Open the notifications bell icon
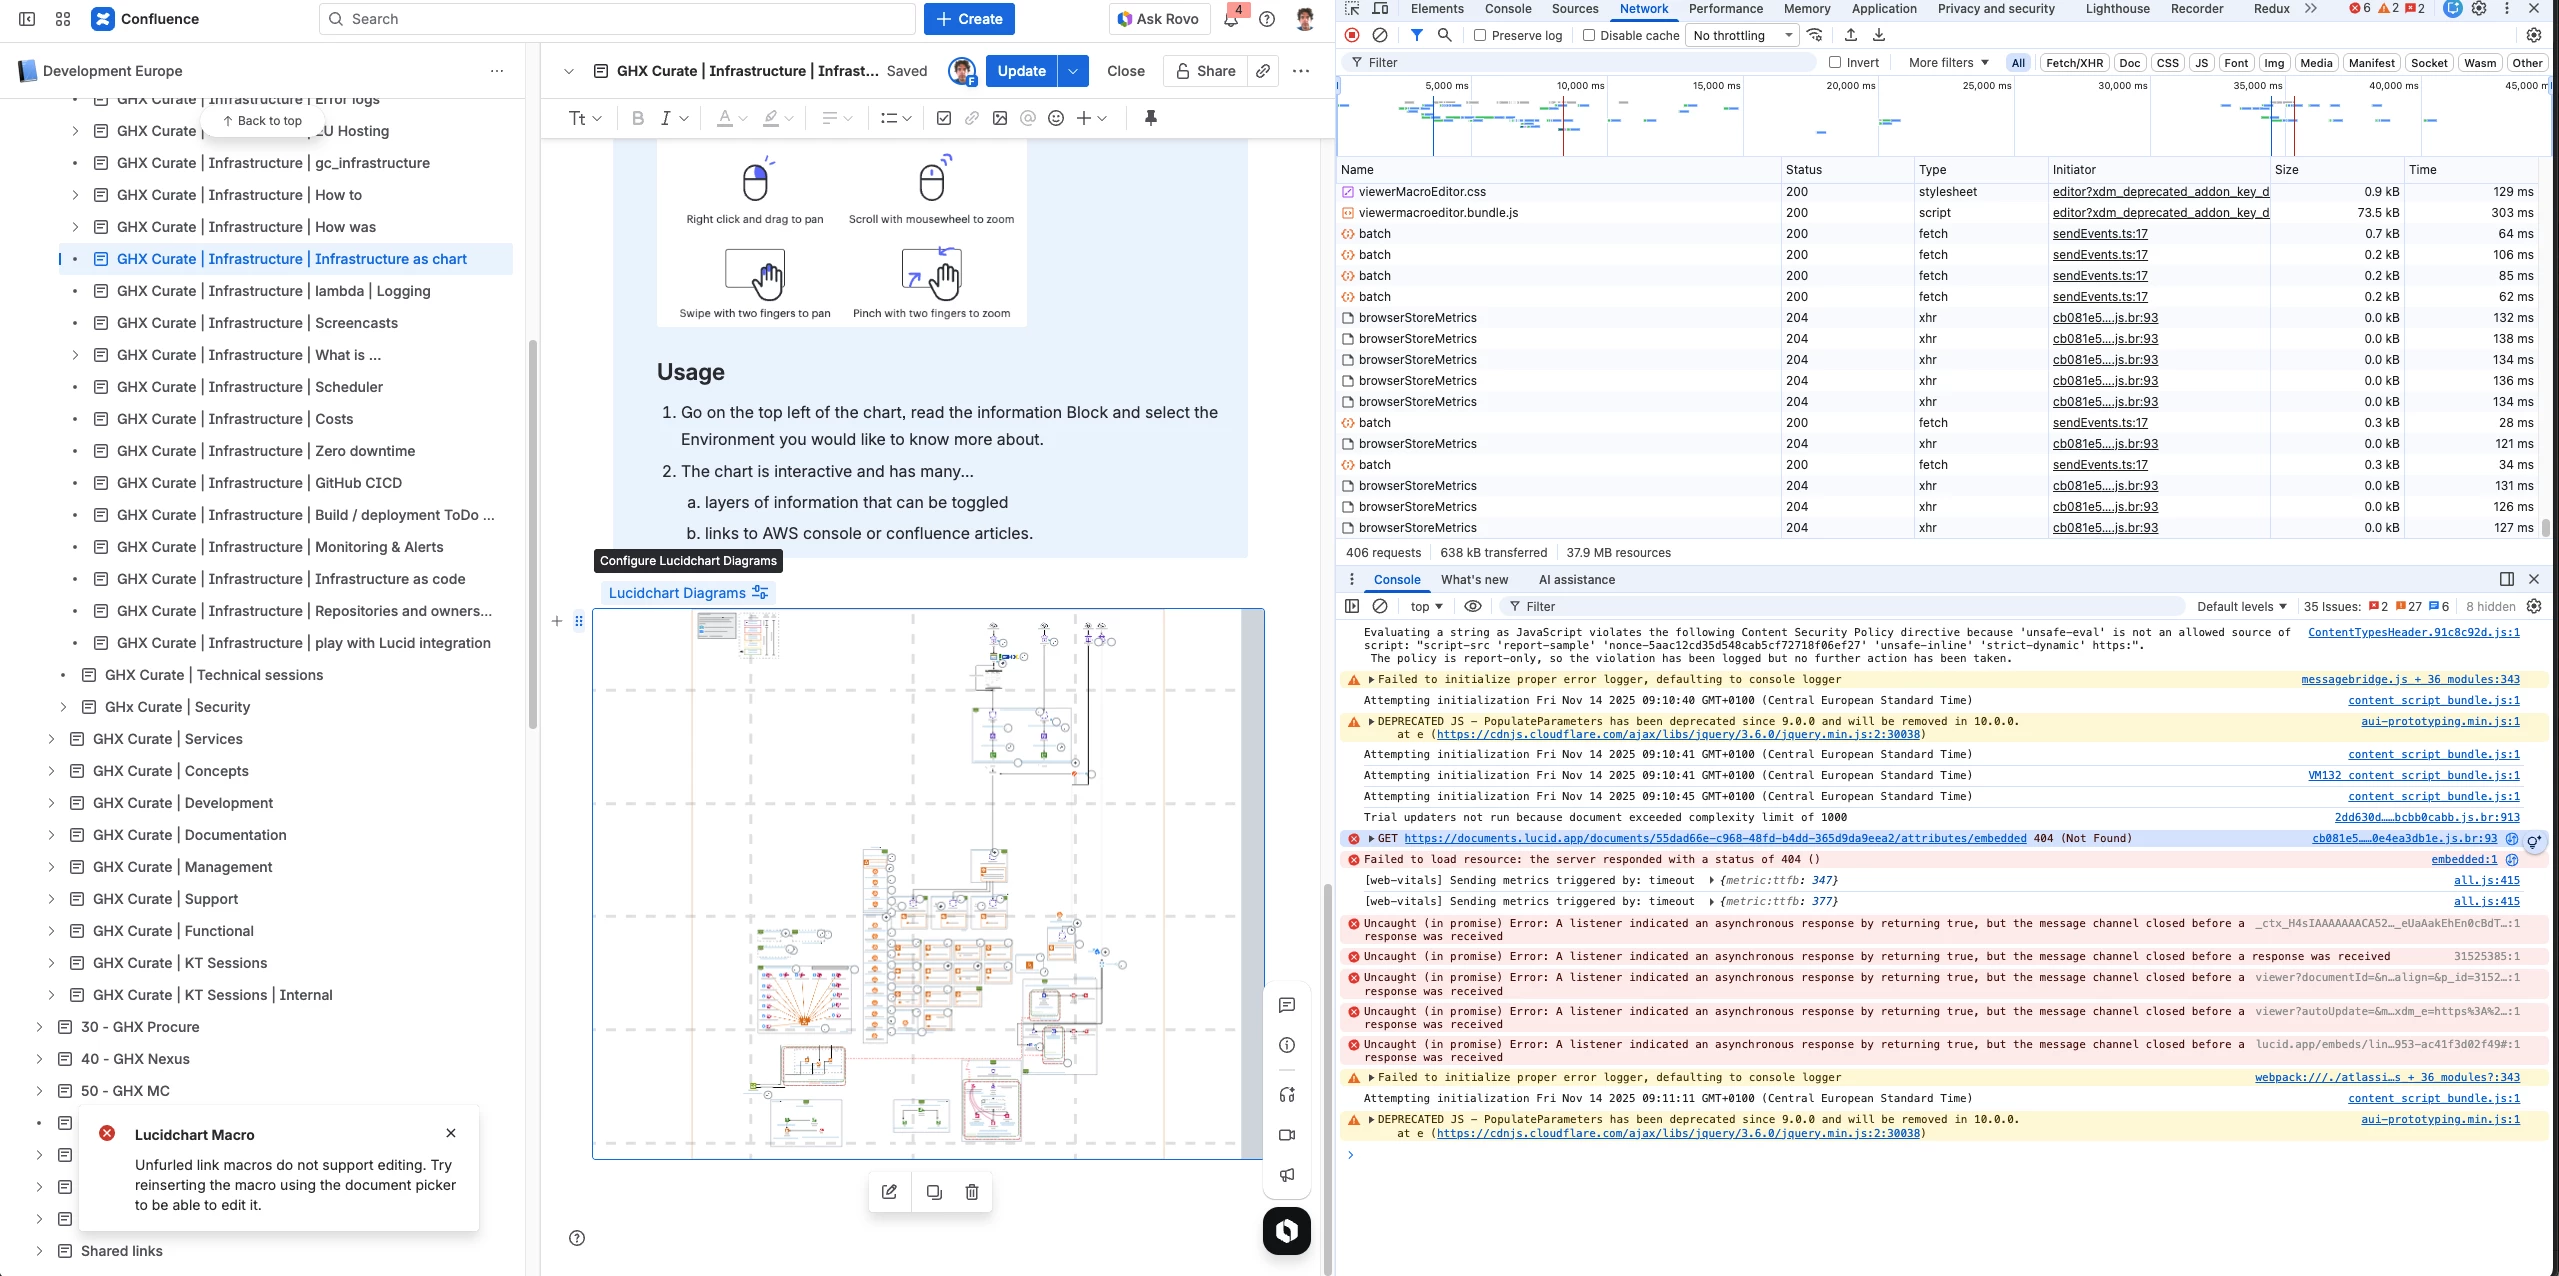Screen dimensions: 2559x1276 [1231, 19]
